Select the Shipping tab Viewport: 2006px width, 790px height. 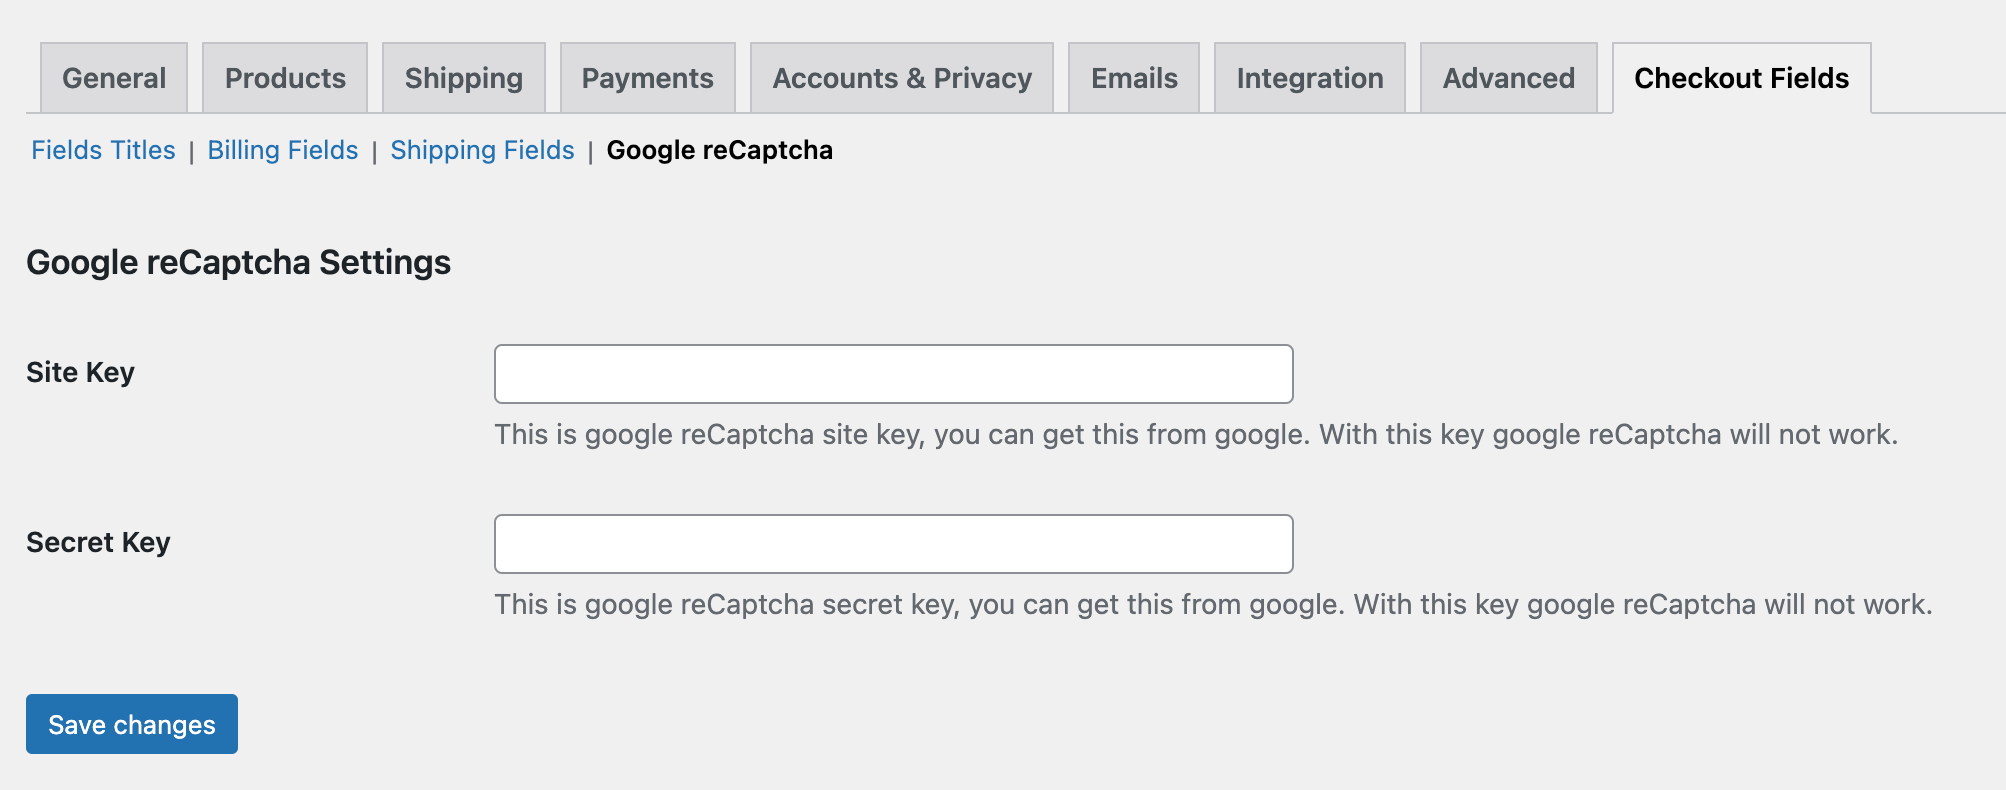[x=464, y=78]
